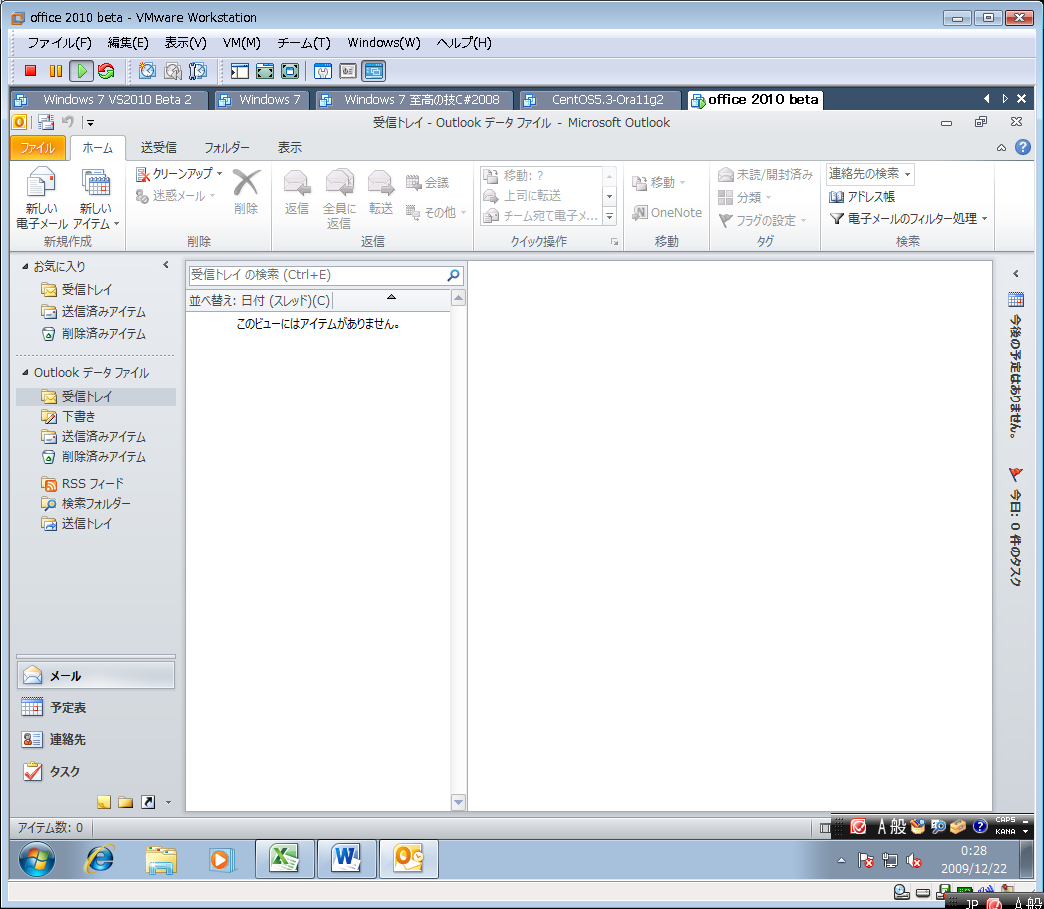Open Contacts (連絡先) navigation button
This screenshot has height=909, width=1044.
tap(68, 739)
